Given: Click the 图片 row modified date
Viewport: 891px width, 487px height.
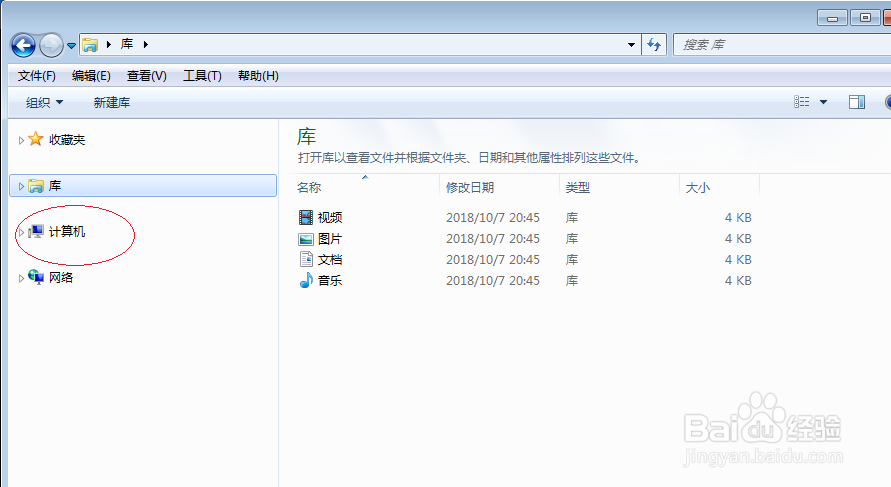Looking at the screenshot, I should click(493, 239).
